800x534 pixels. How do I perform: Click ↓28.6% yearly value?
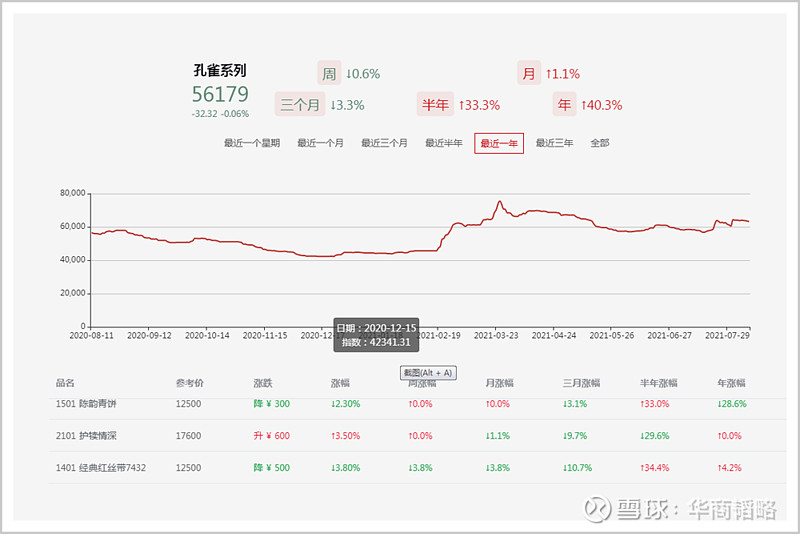point(732,404)
